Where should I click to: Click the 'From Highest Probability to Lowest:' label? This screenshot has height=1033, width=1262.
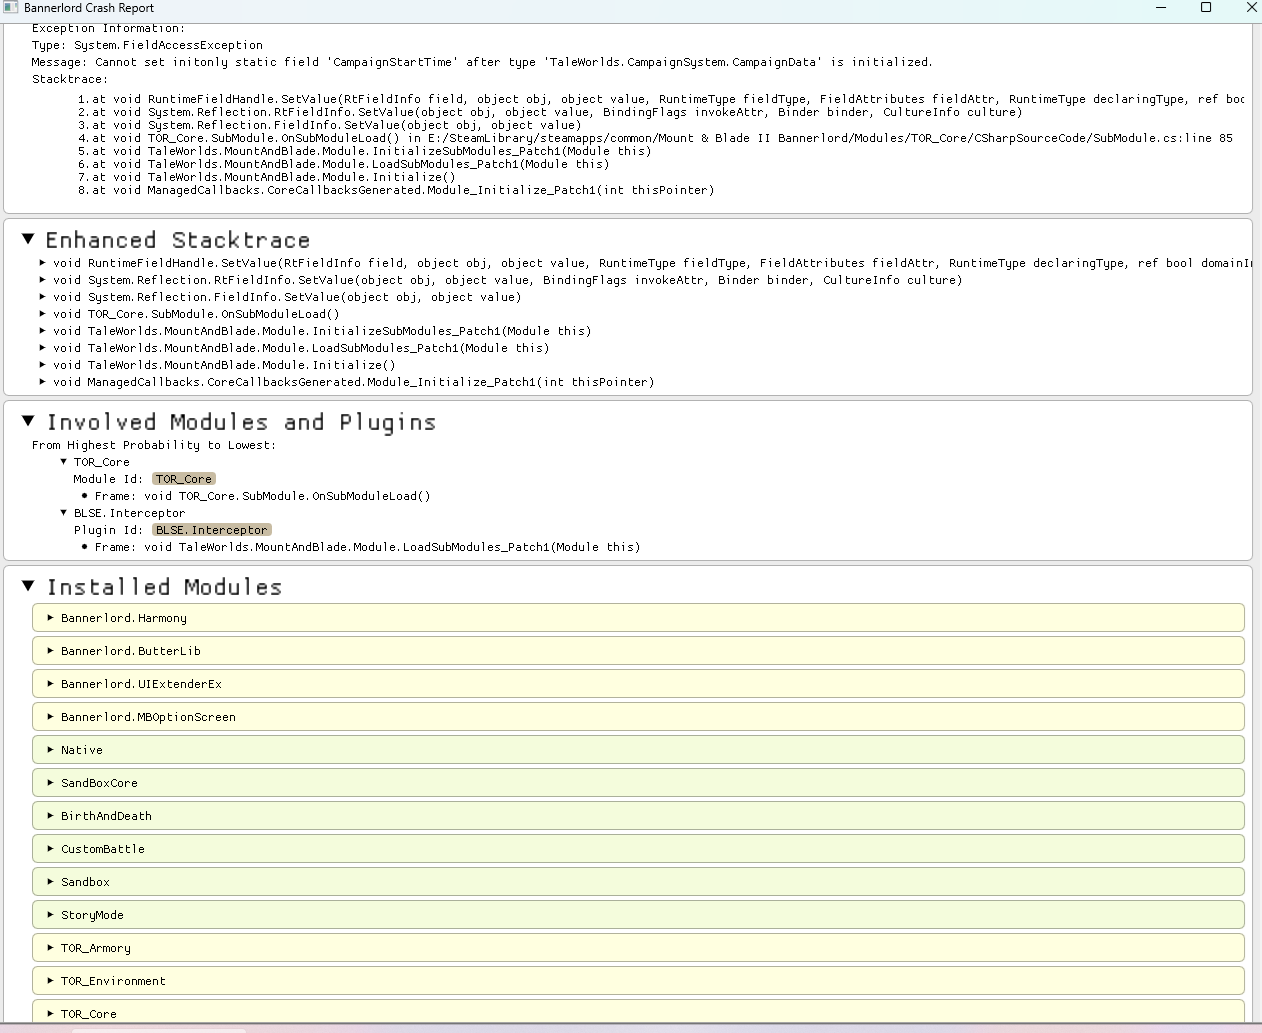(x=154, y=445)
